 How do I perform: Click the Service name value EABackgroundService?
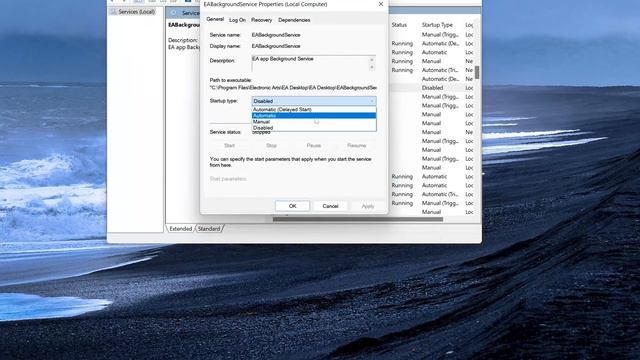(x=276, y=35)
